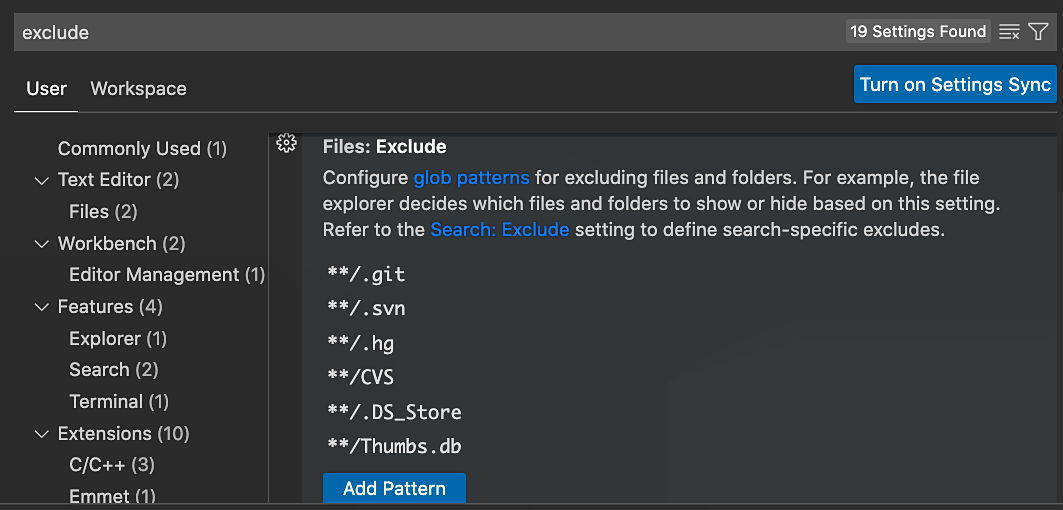Screen dimensions: 1063x510
Task: Select Commonly Used in the settings tree
Action: point(142,149)
